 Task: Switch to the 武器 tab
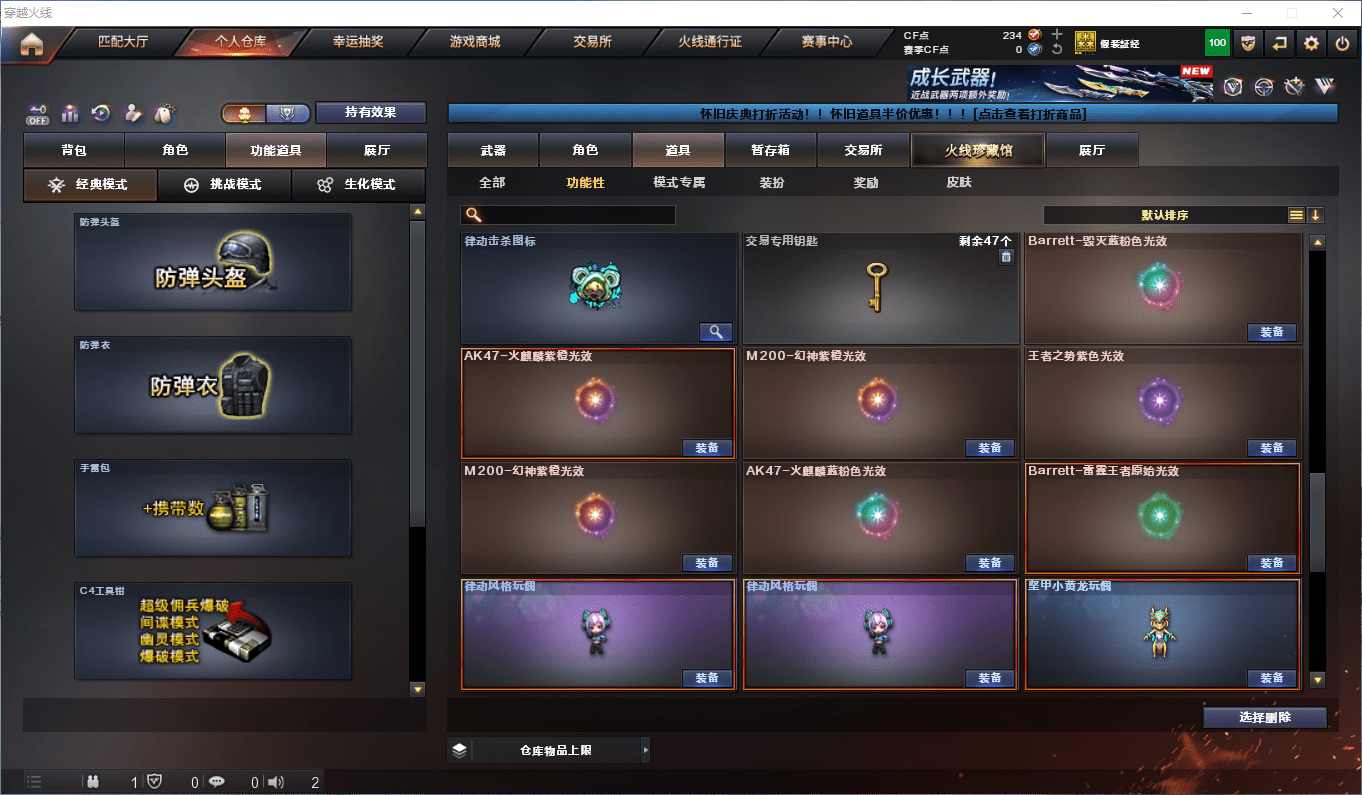click(x=493, y=150)
